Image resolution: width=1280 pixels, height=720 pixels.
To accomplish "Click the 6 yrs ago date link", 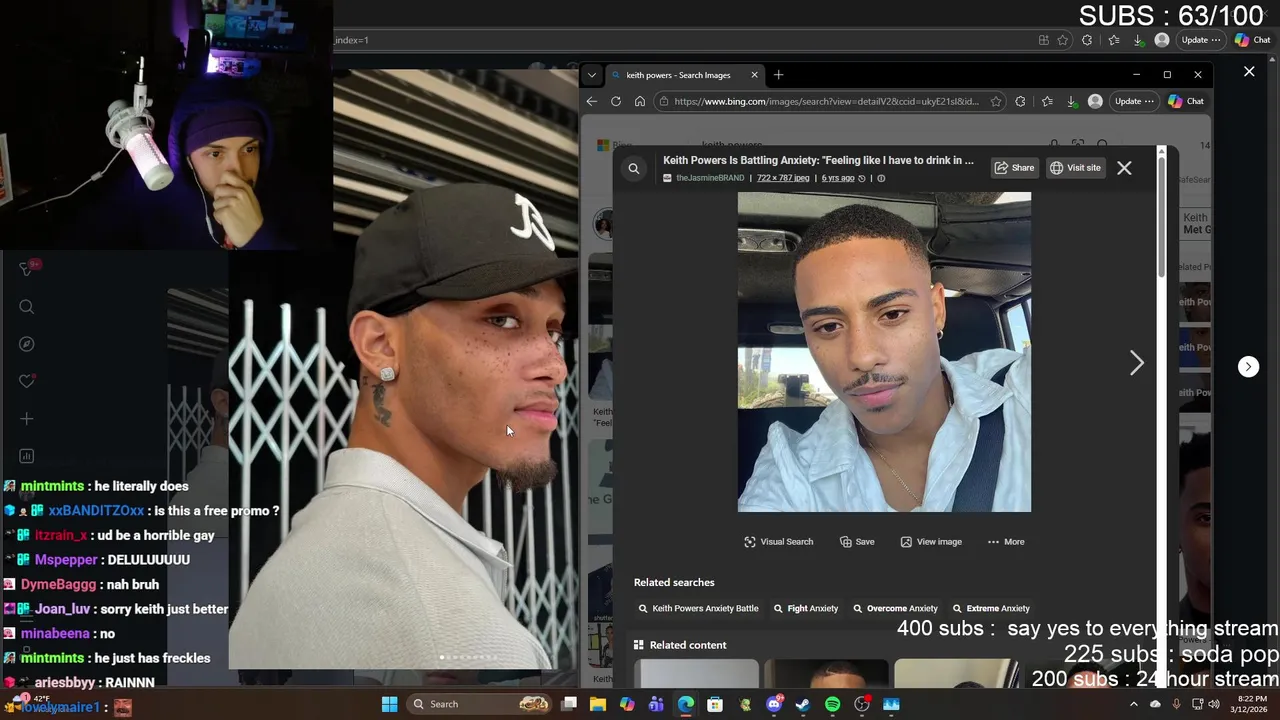I will (838, 178).
